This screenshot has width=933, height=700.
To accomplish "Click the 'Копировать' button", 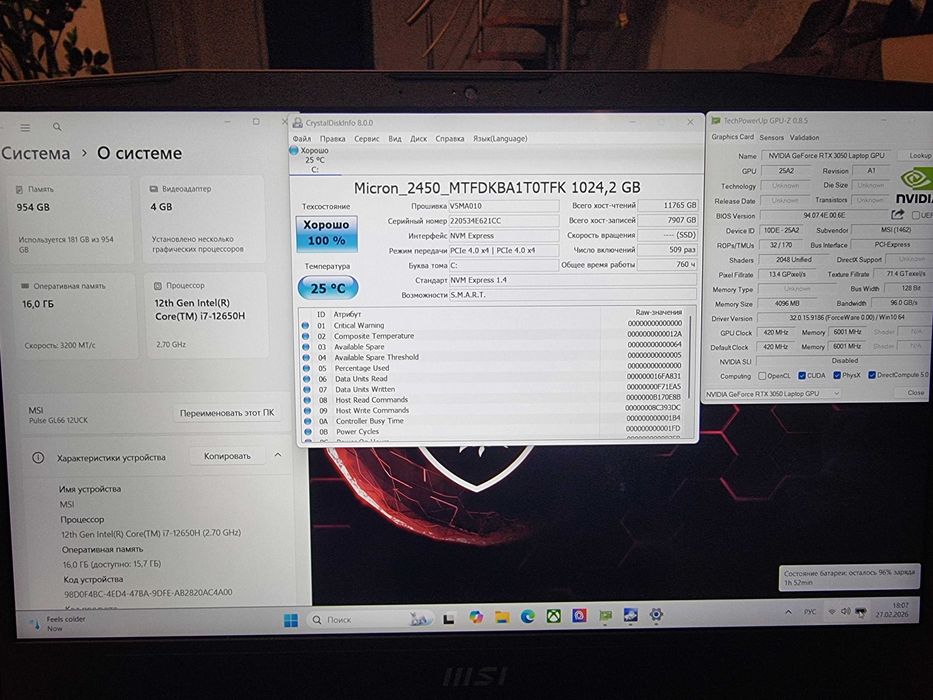I will click(x=227, y=456).
